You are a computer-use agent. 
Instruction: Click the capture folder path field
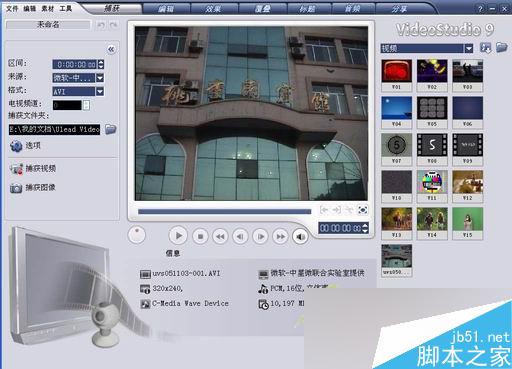[55, 129]
